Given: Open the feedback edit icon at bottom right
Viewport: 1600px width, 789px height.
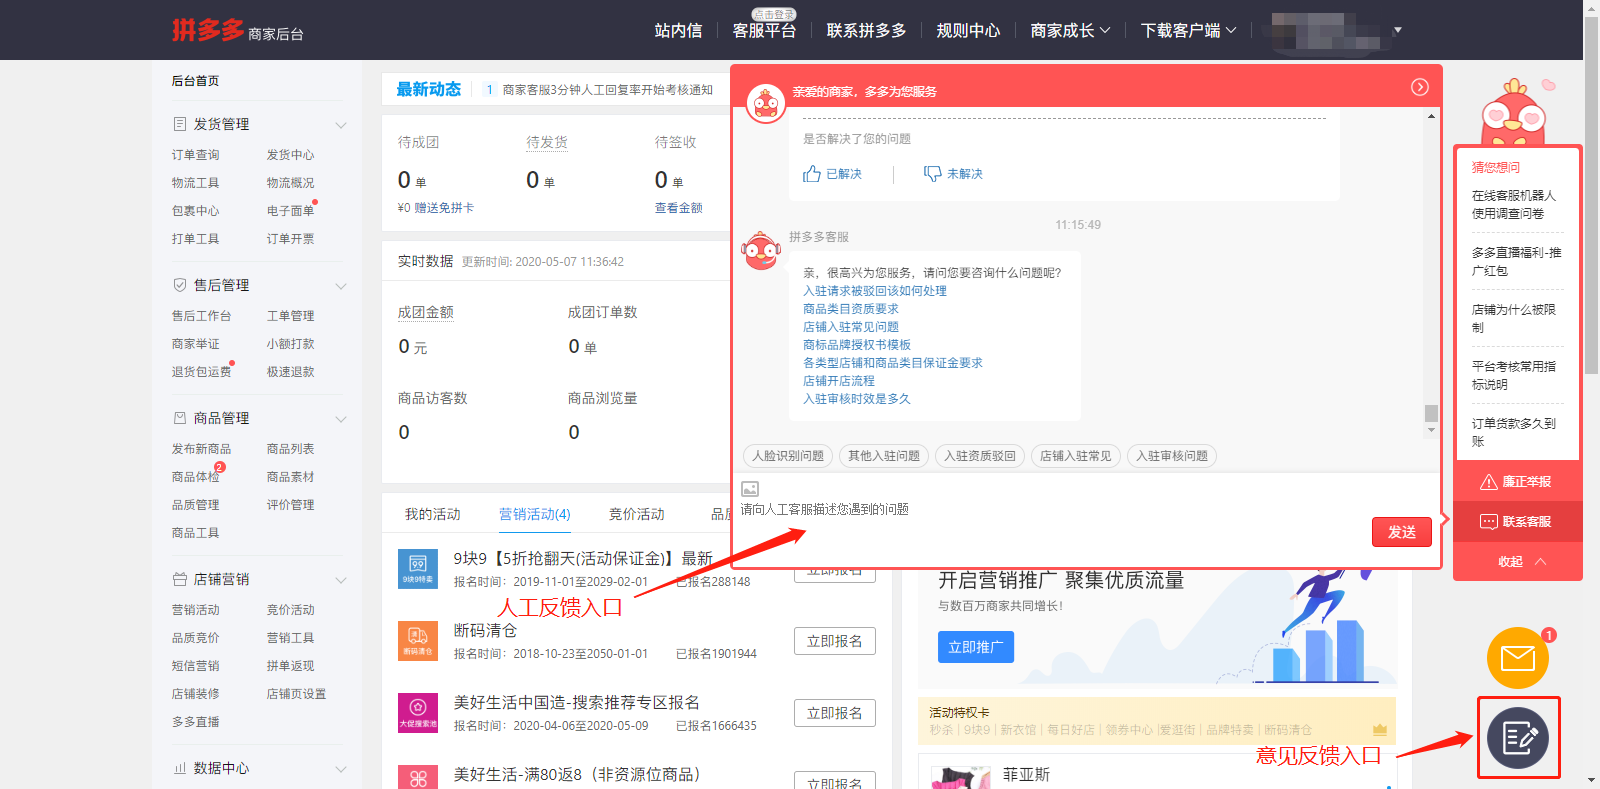Looking at the screenshot, I should [1518, 738].
